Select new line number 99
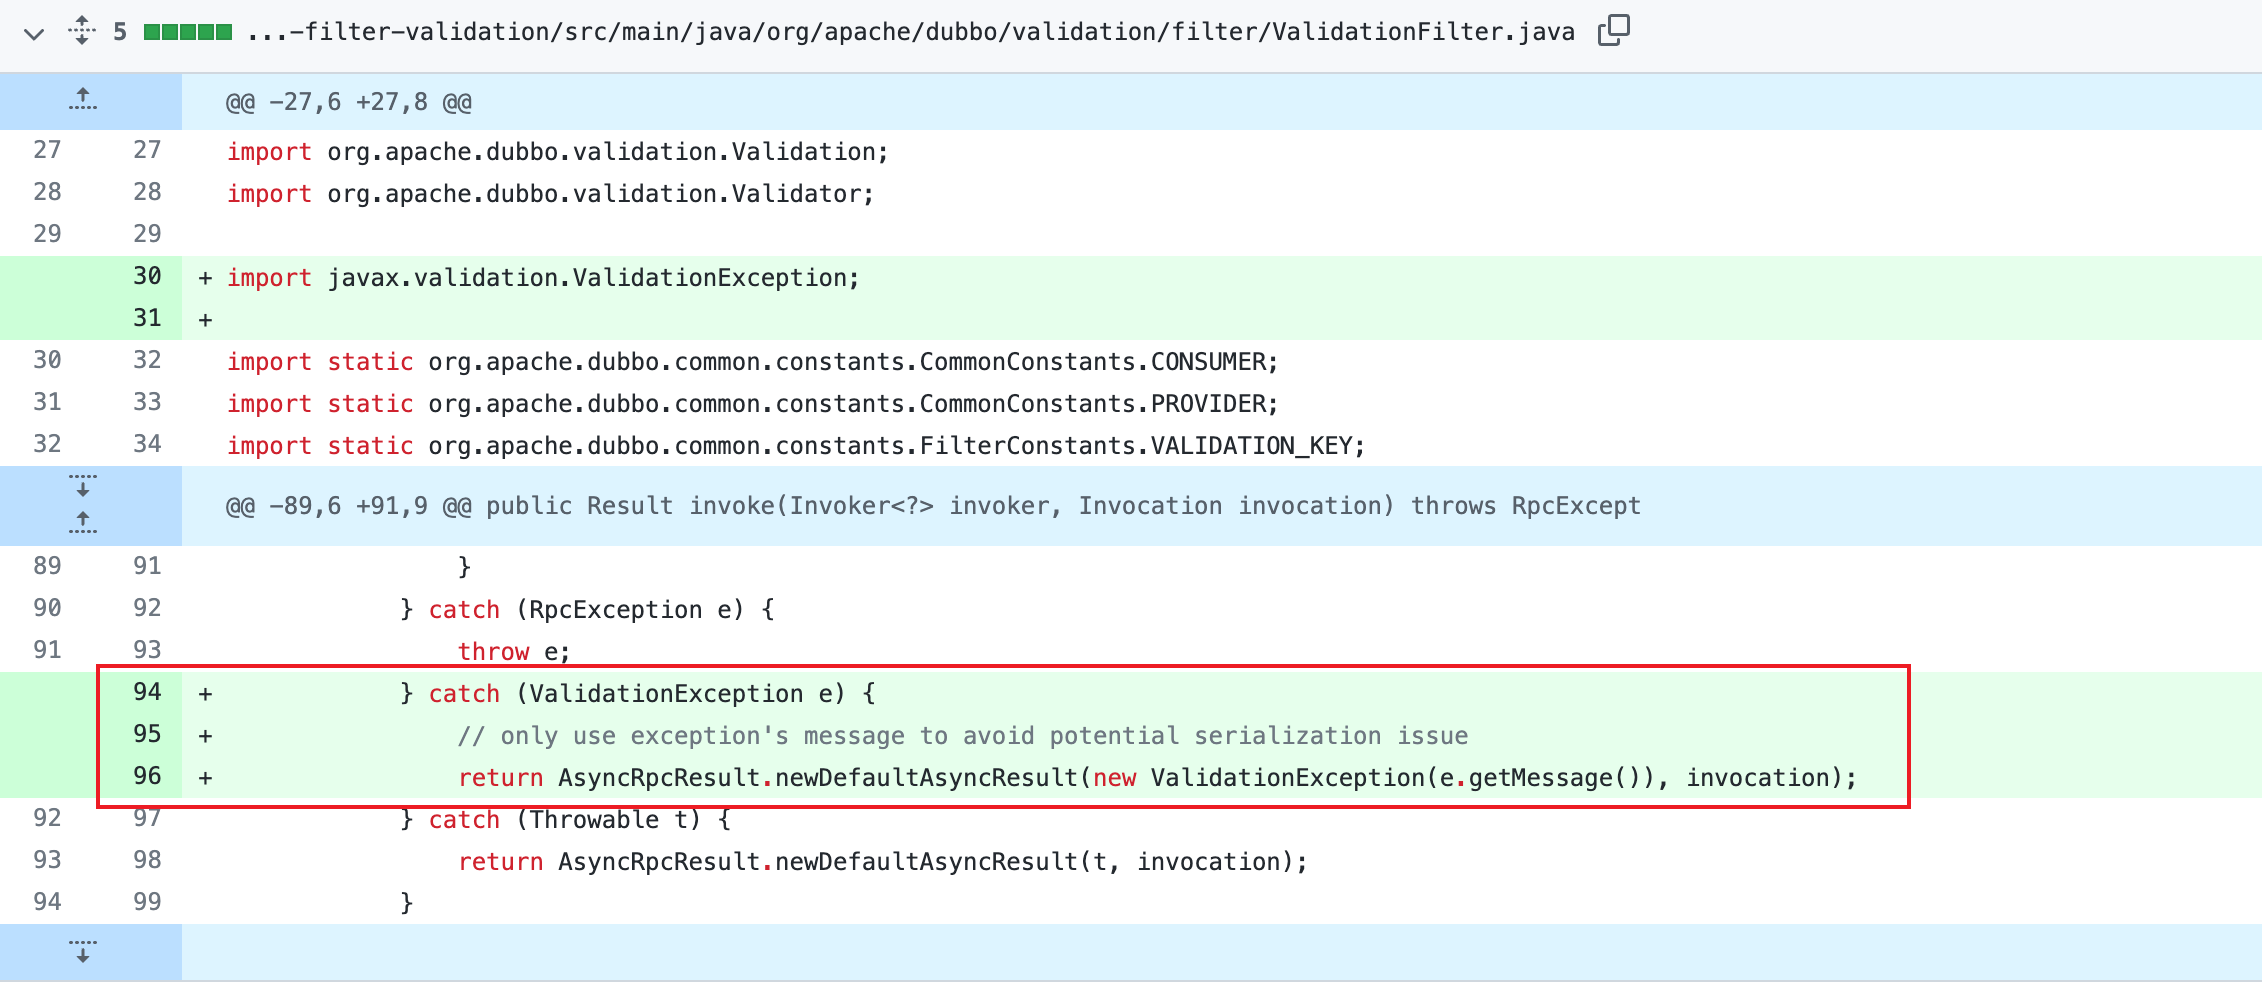This screenshot has width=2262, height=1000. point(147,902)
